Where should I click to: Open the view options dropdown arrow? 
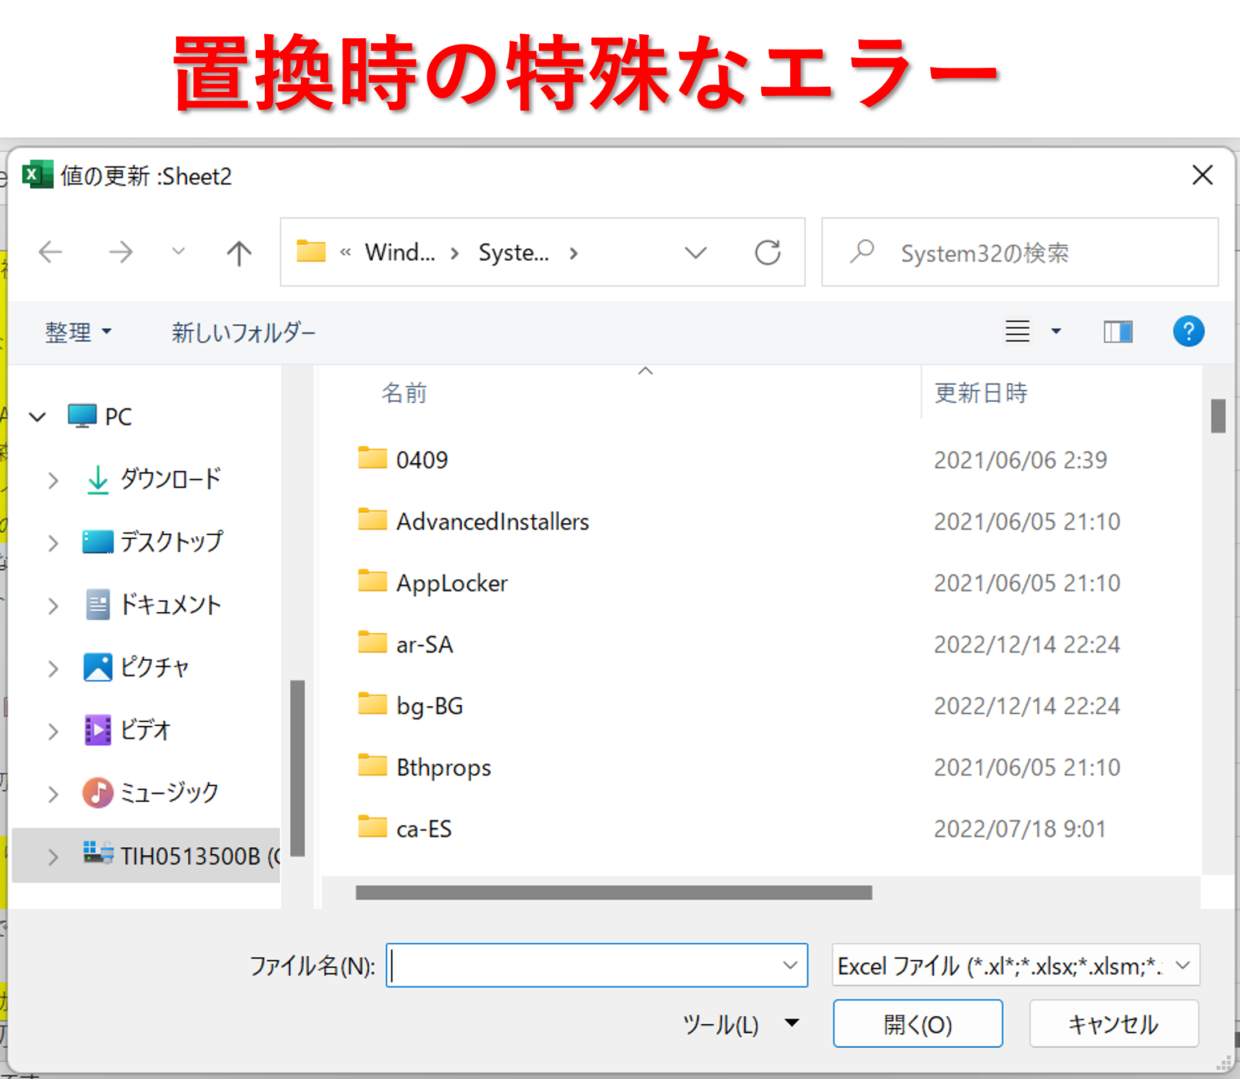tap(1056, 331)
